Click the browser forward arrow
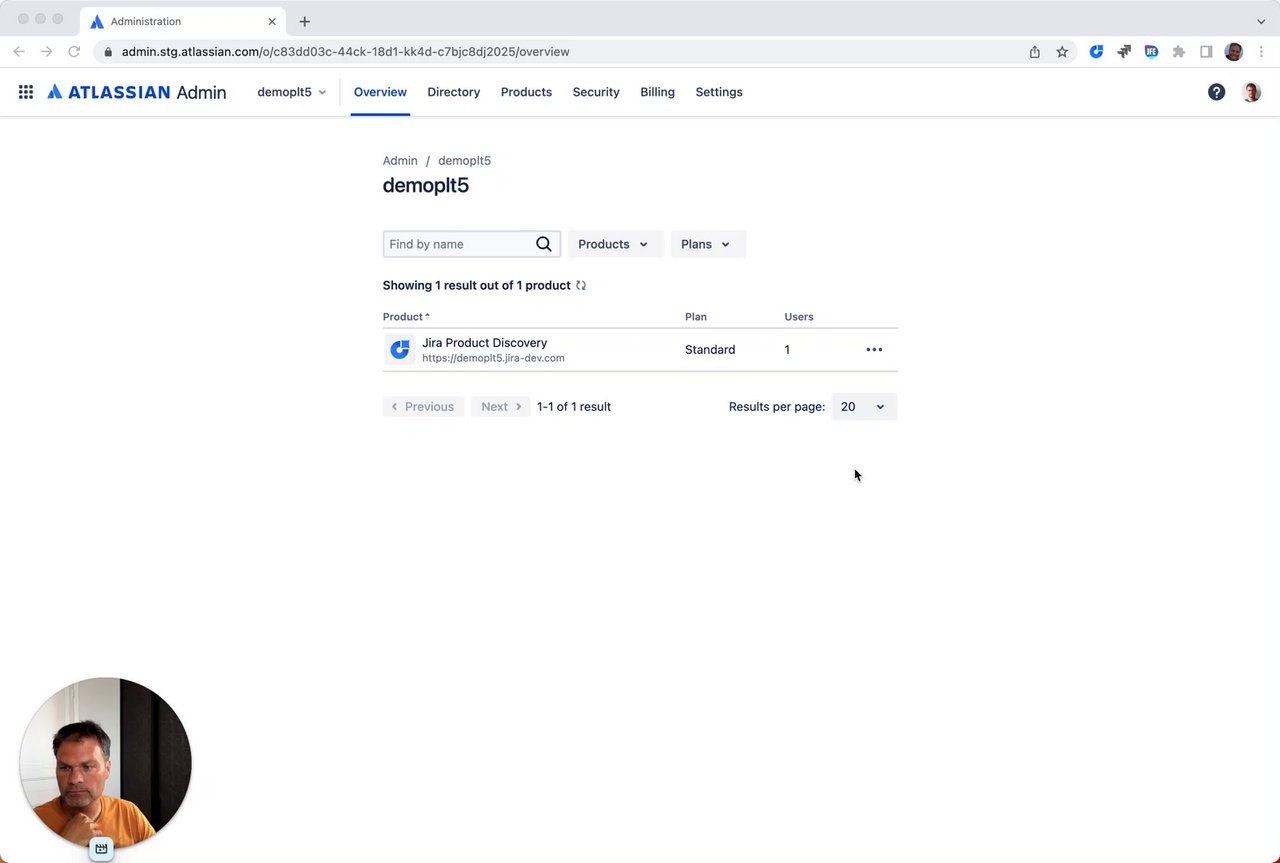The image size is (1280, 863). point(46,51)
